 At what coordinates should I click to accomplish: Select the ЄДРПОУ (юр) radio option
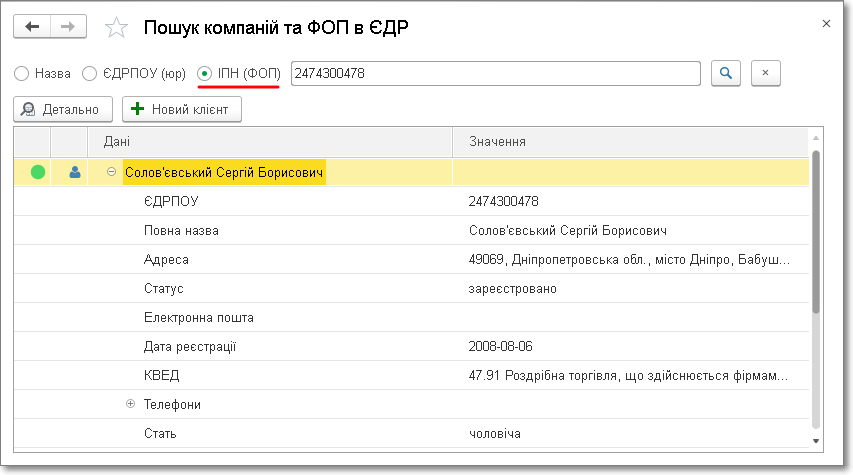[89, 74]
